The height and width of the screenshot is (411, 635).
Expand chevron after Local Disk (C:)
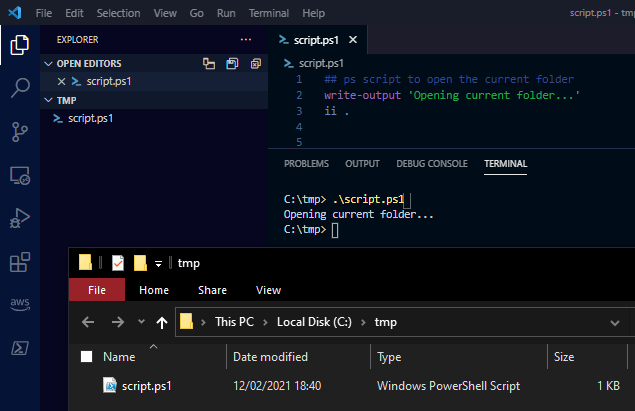click(x=363, y=322)
